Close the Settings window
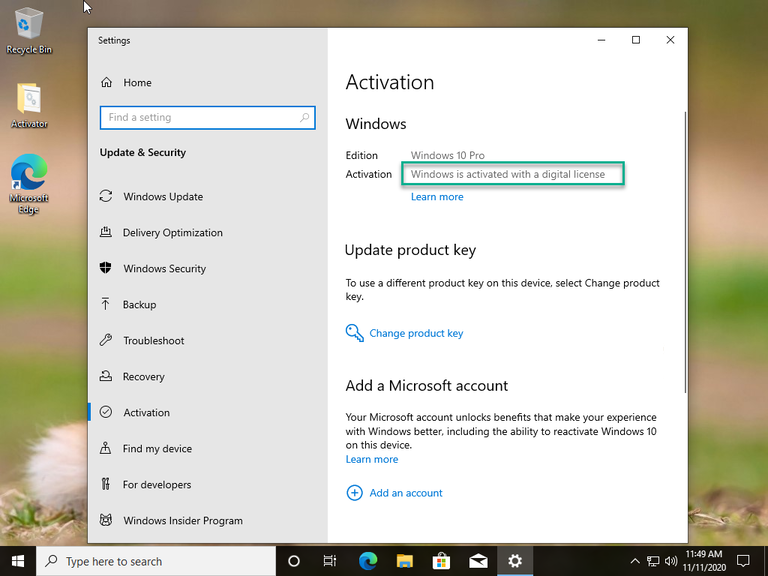The width and height of the screenshot is (768, 576). [x=671, y=40]
